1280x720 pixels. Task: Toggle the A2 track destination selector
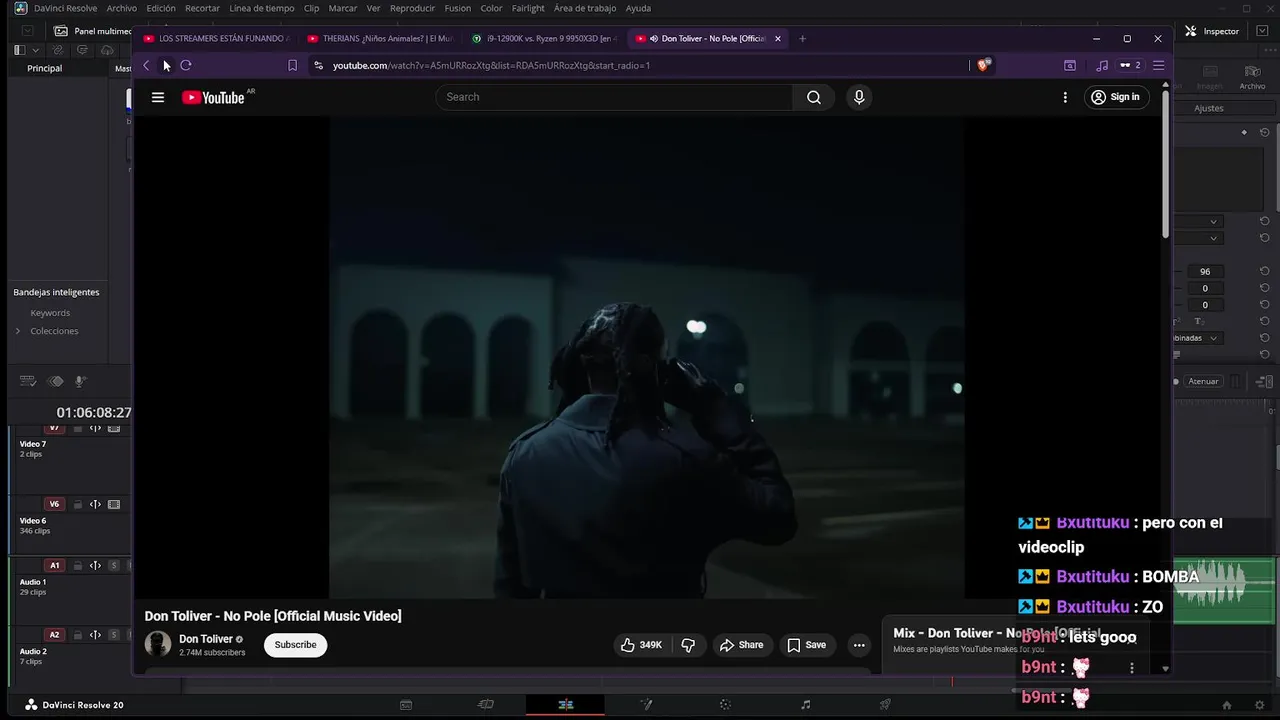click(55, 635)
